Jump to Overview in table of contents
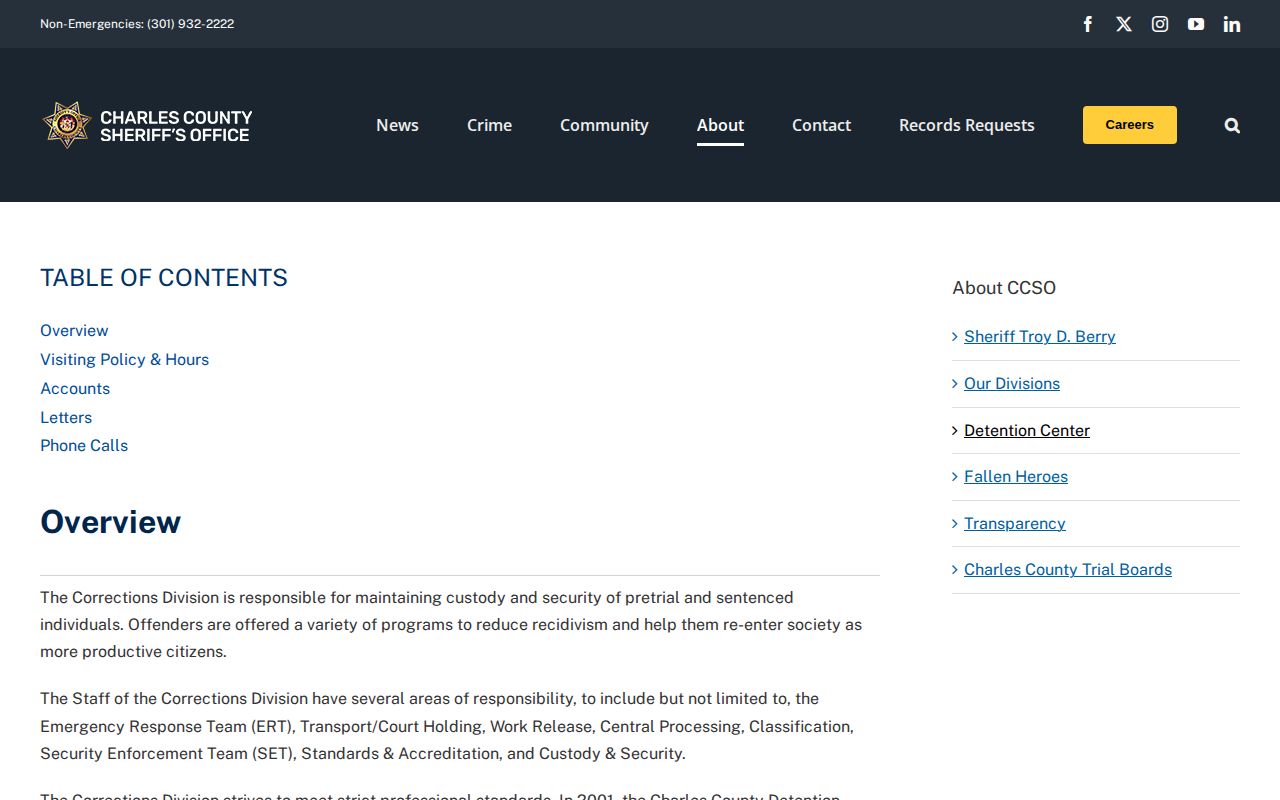 74,331
